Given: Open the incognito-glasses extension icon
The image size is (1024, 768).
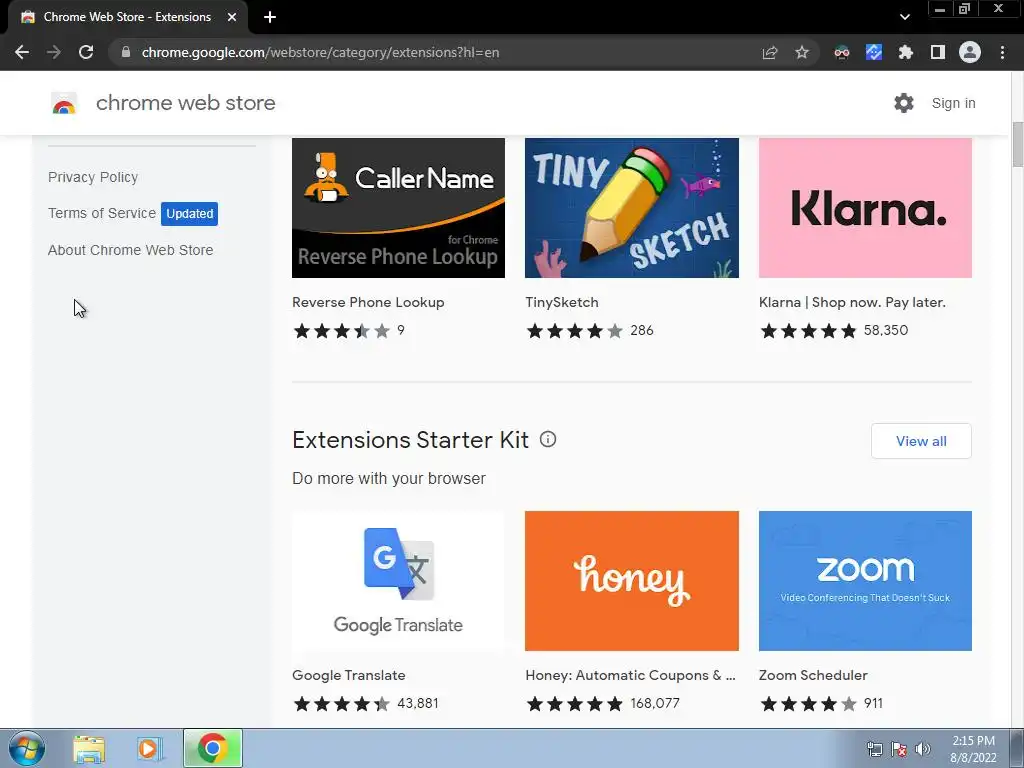Looking at the screenshot, I should pyautogui.click(x=842, y=52).
